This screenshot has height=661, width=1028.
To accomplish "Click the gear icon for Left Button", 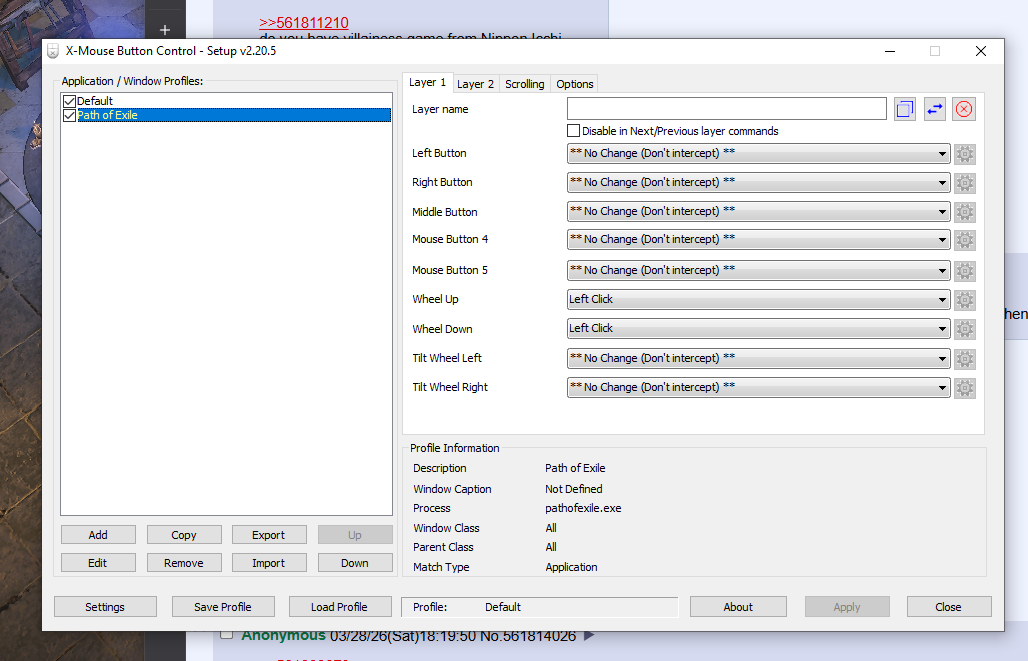I will (x=964, y=154).
